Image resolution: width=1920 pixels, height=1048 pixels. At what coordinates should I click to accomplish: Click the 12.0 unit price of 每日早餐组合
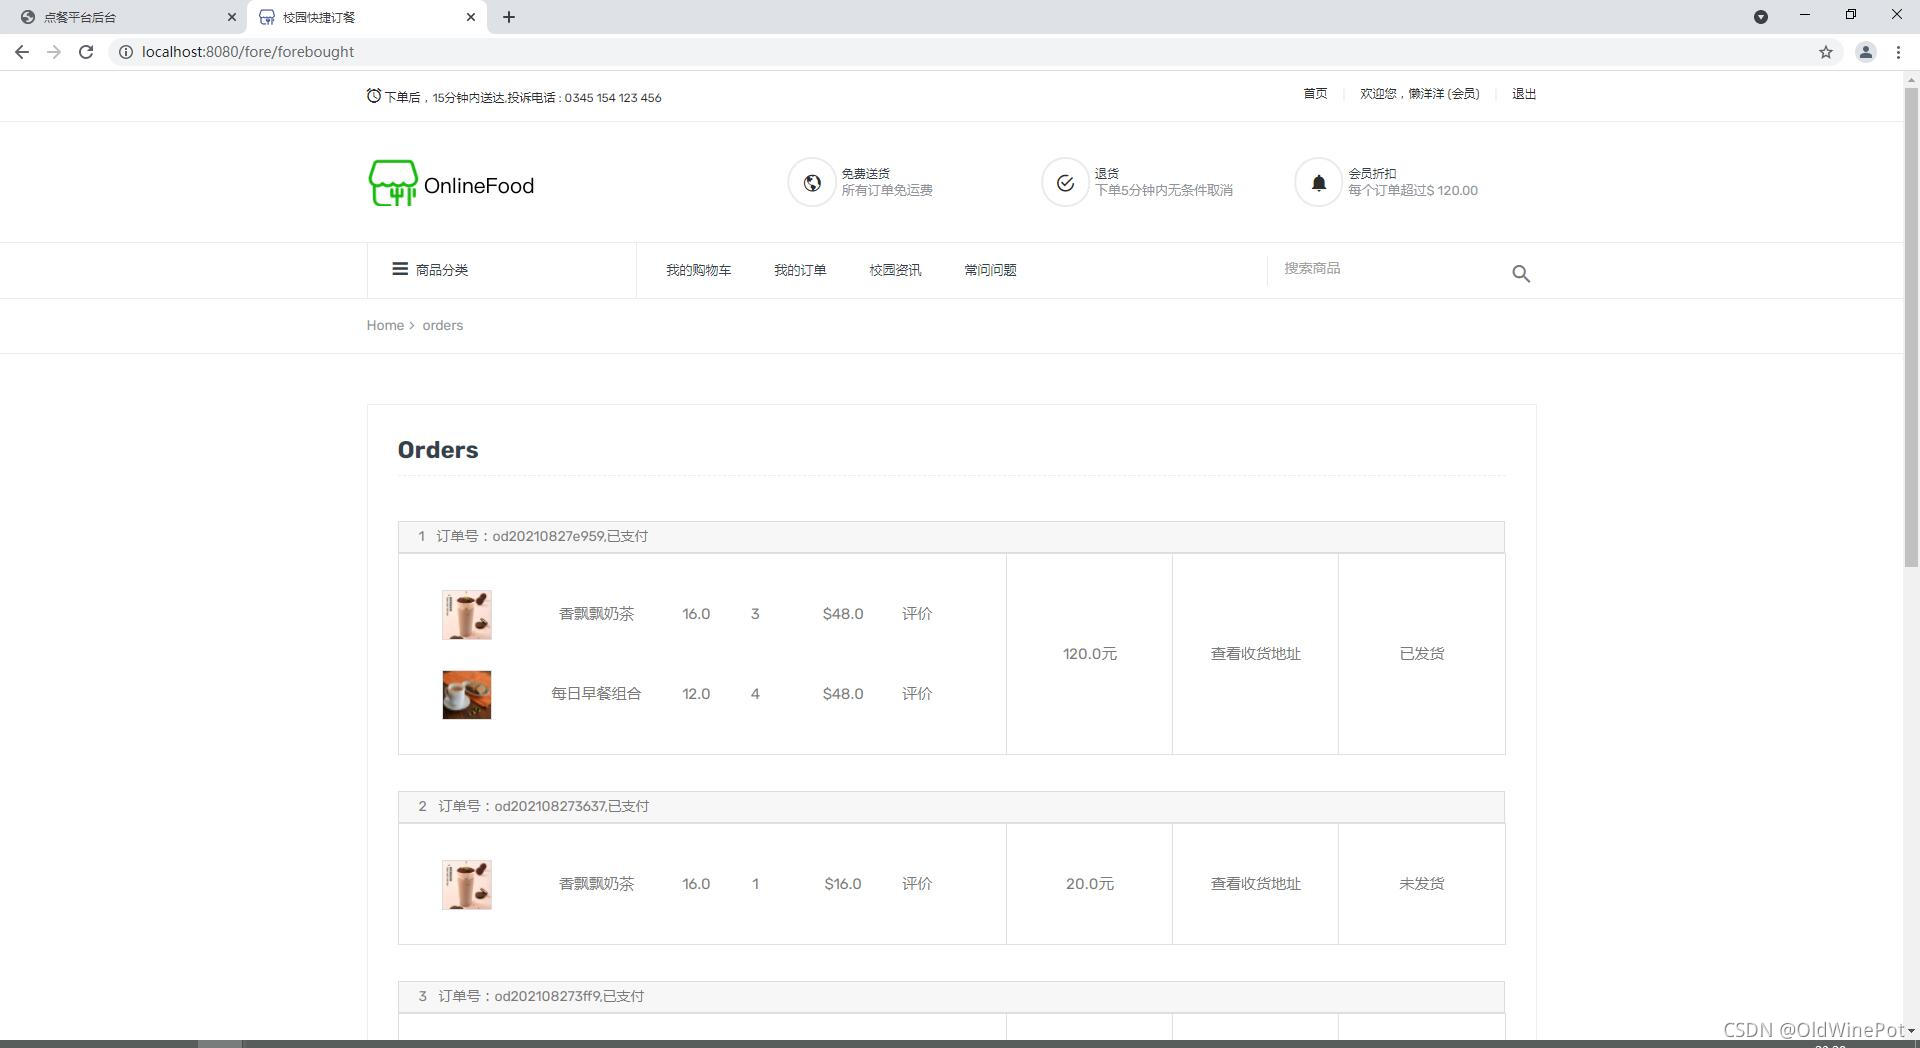pos(696,694)
